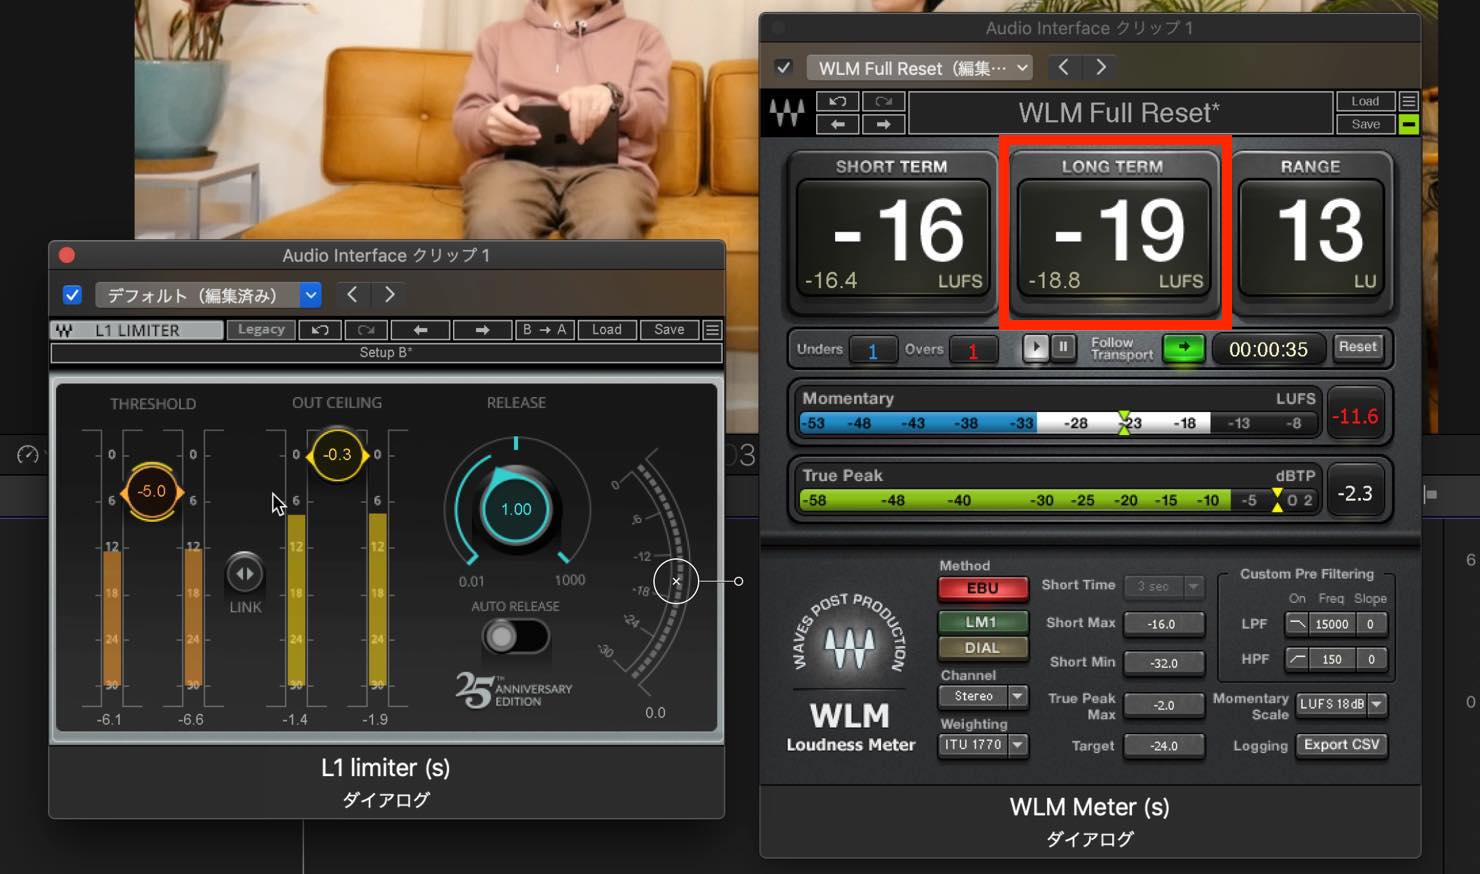The height and width of the screenshot is (874, 1480).
Task: Click the Waves logo in L1 Limiter toolbar
Action: pyautogui.click(x=64, y=330)
